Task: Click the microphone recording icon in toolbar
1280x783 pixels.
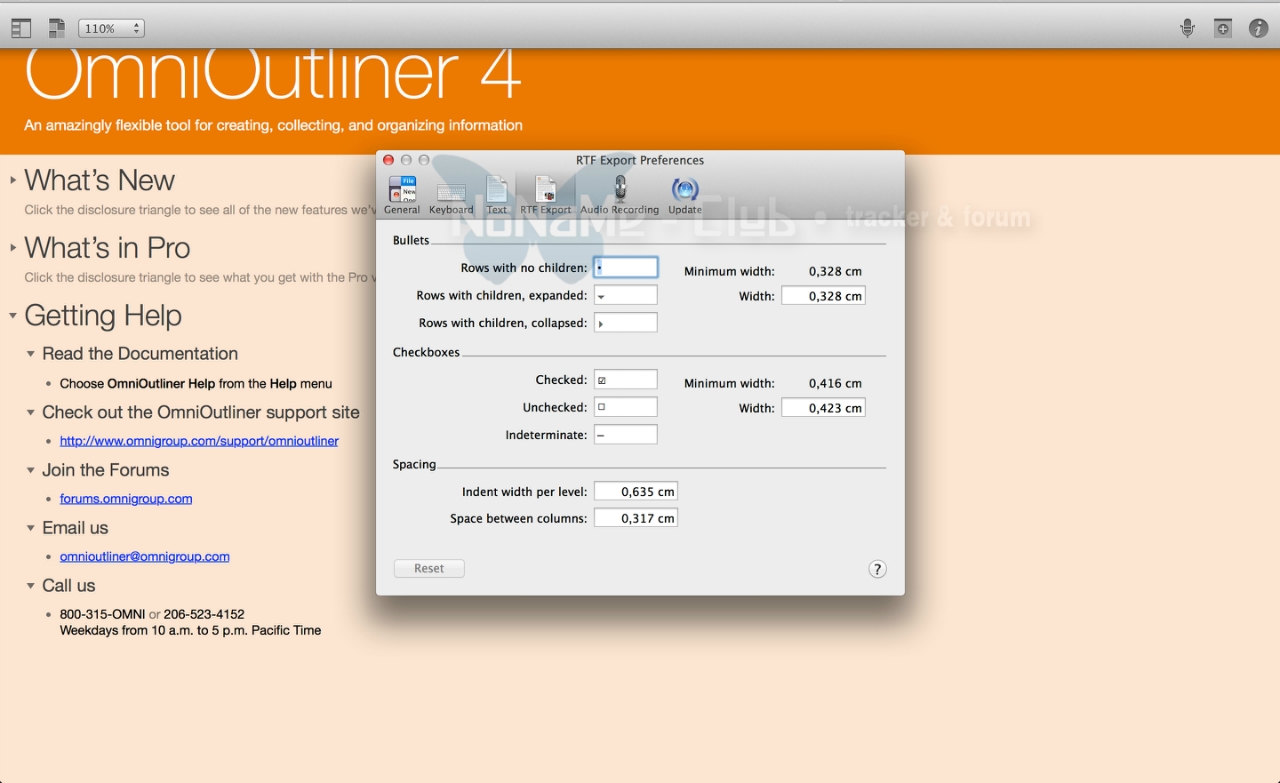Action: (1187, 28)
